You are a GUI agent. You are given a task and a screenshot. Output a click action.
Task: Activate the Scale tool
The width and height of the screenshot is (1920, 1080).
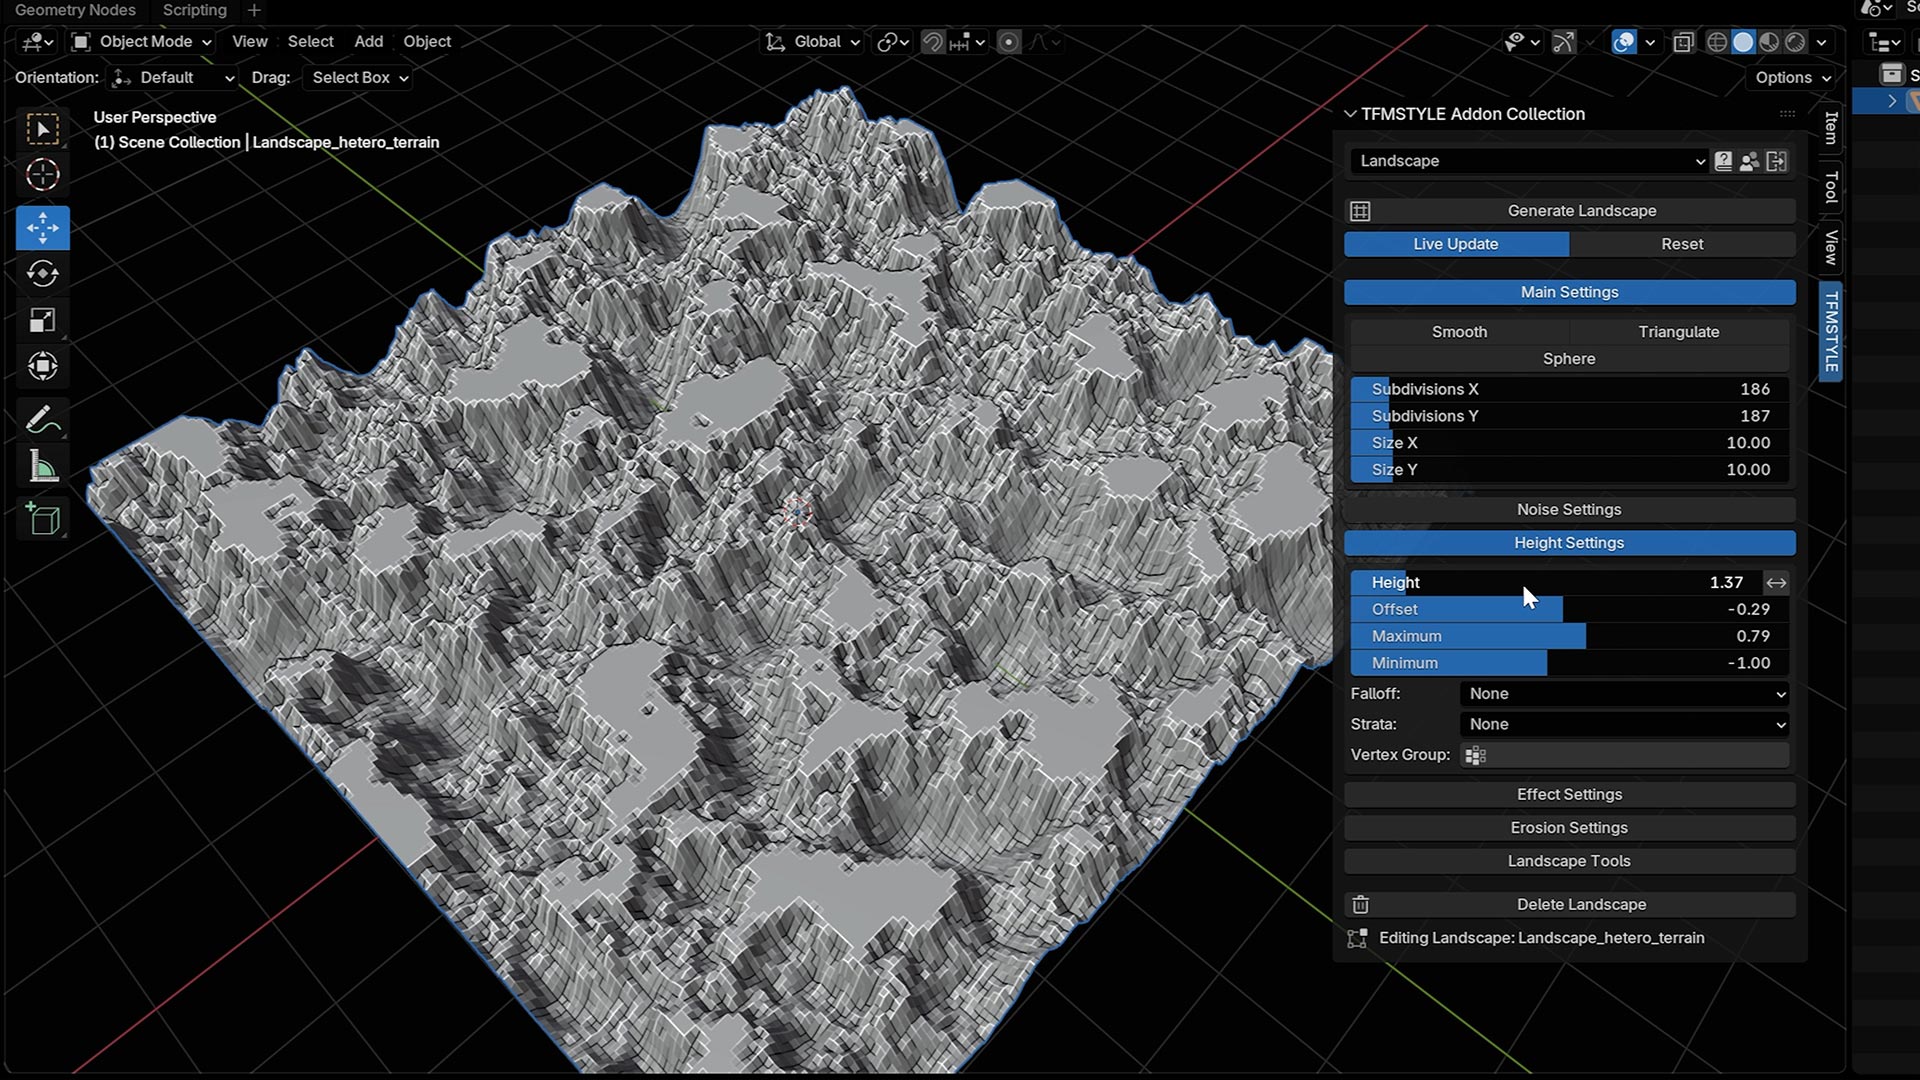tap(42, 320)
